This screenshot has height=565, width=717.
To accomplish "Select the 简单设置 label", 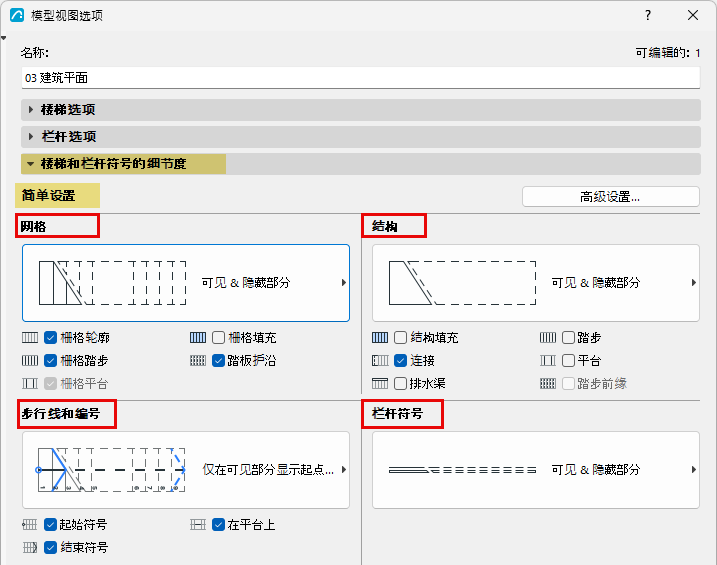I will (48, 196).
